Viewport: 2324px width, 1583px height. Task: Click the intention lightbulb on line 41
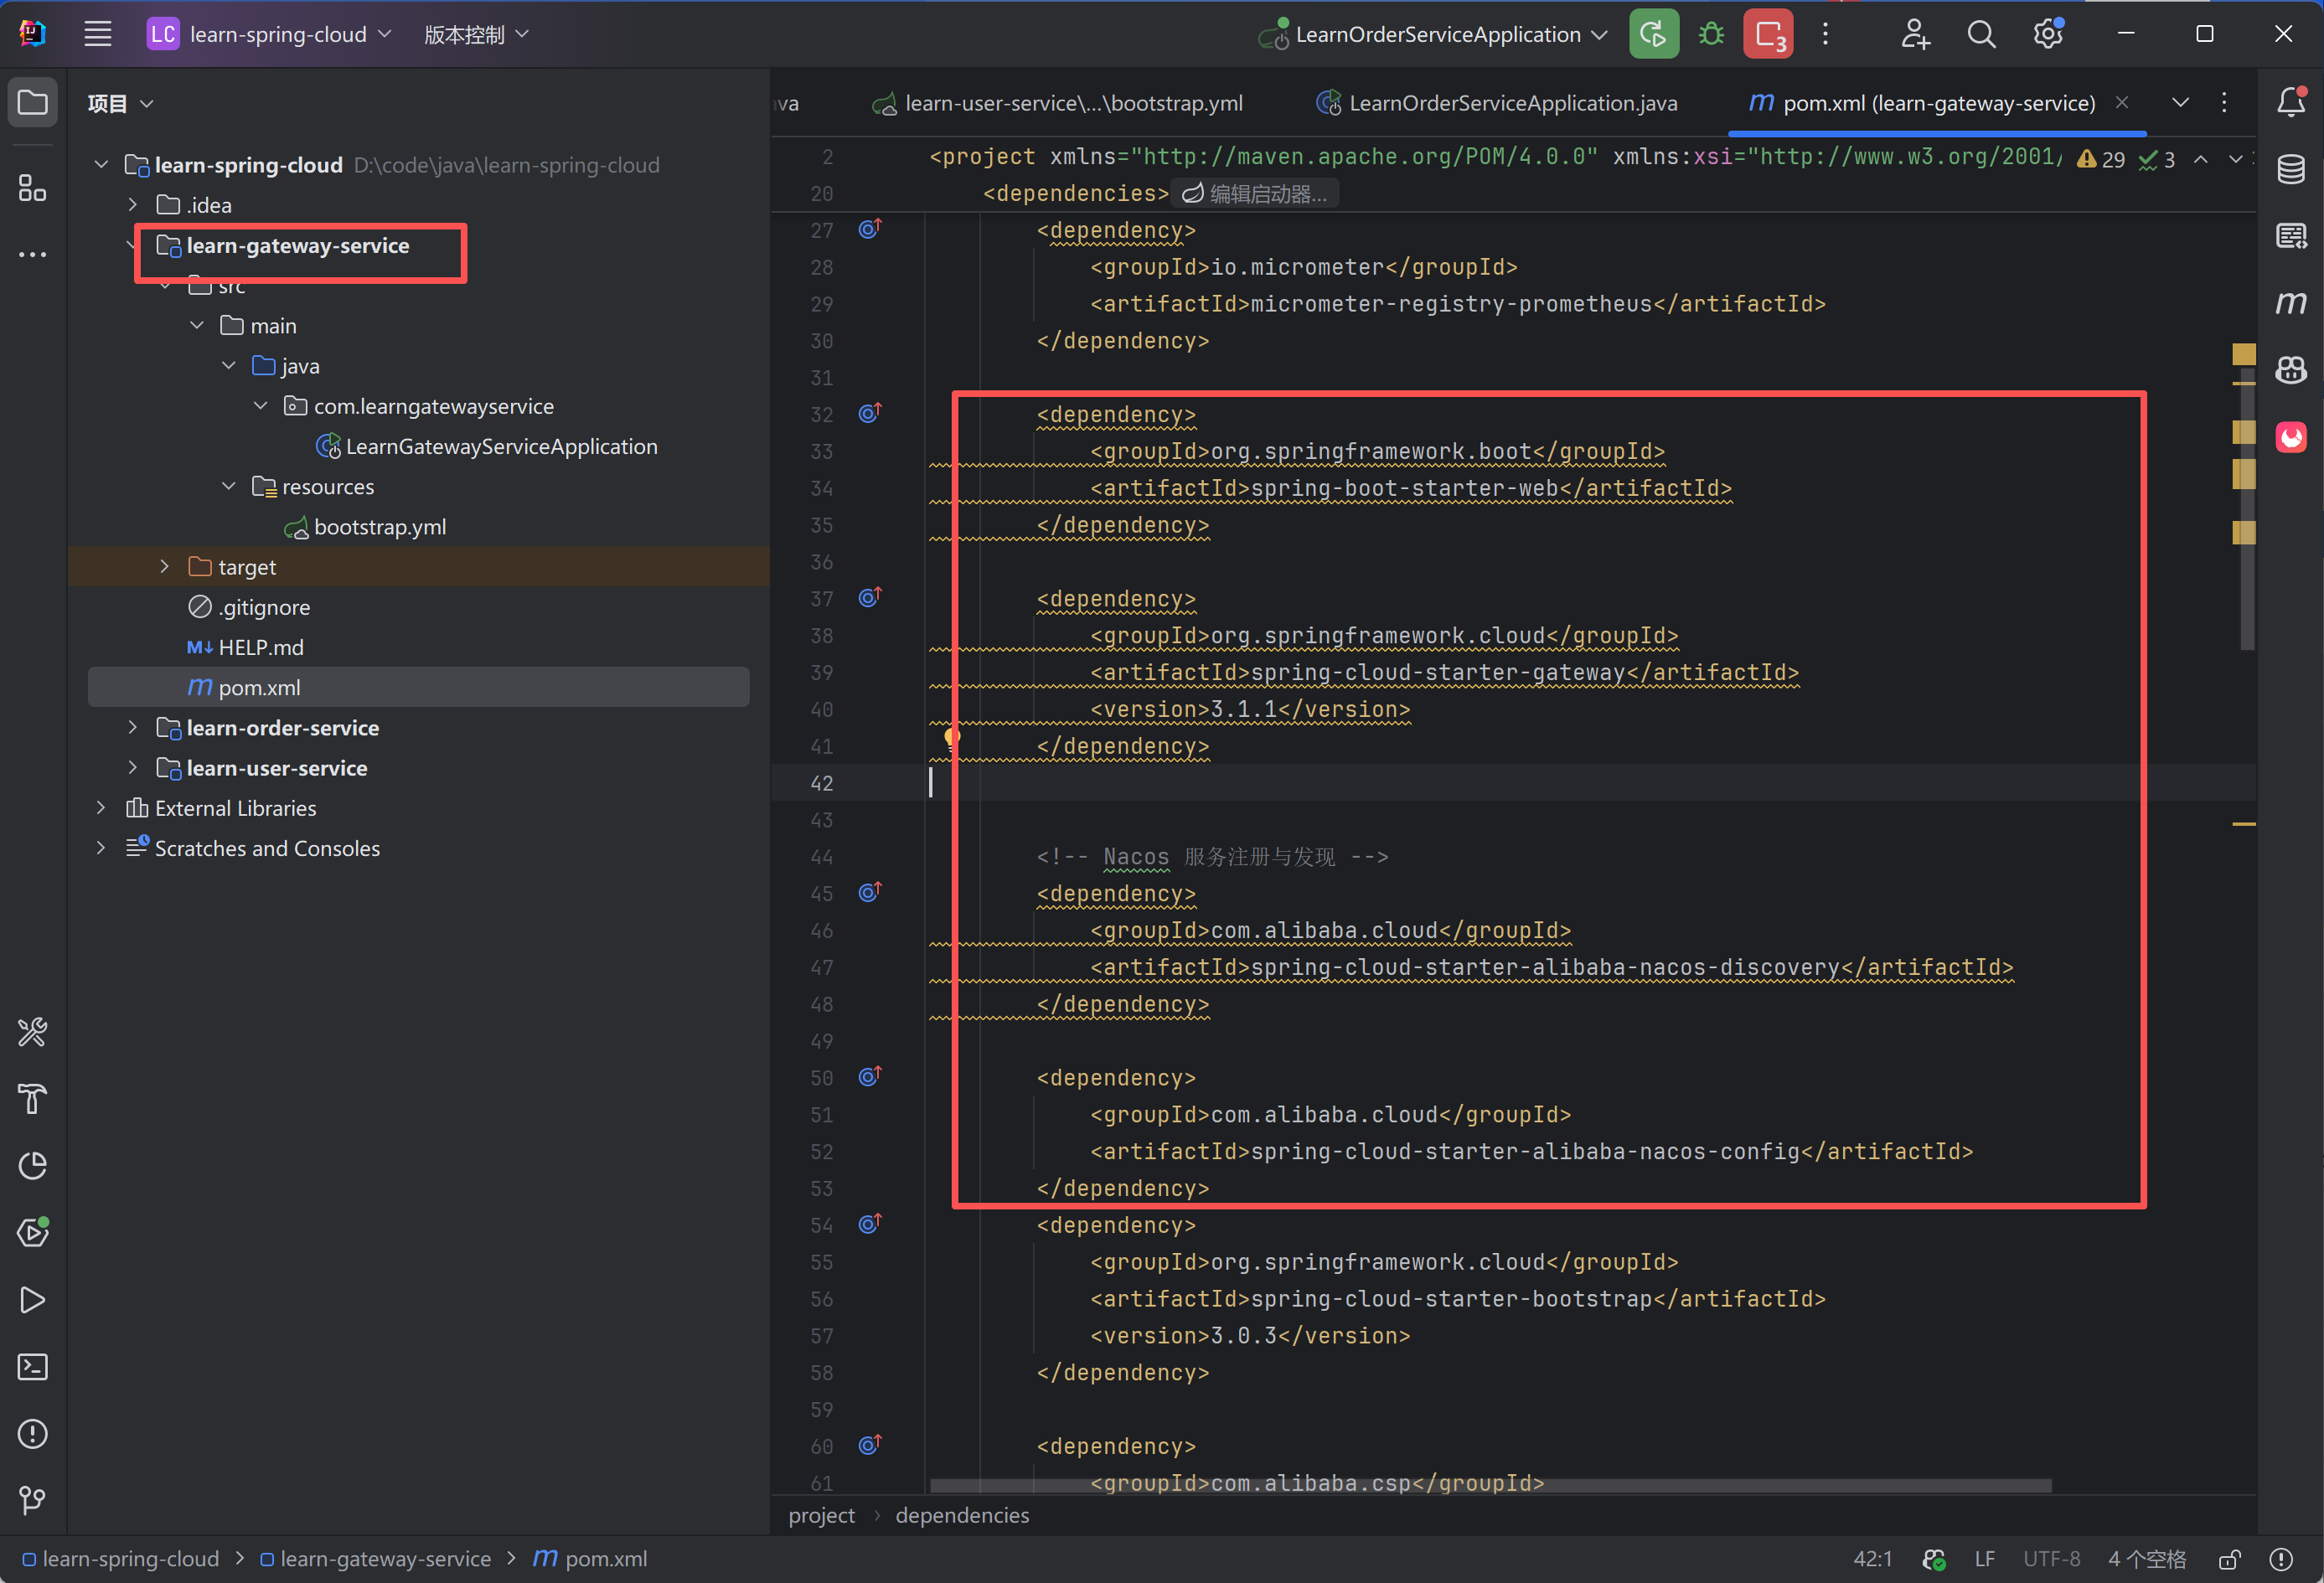[952, 738]
